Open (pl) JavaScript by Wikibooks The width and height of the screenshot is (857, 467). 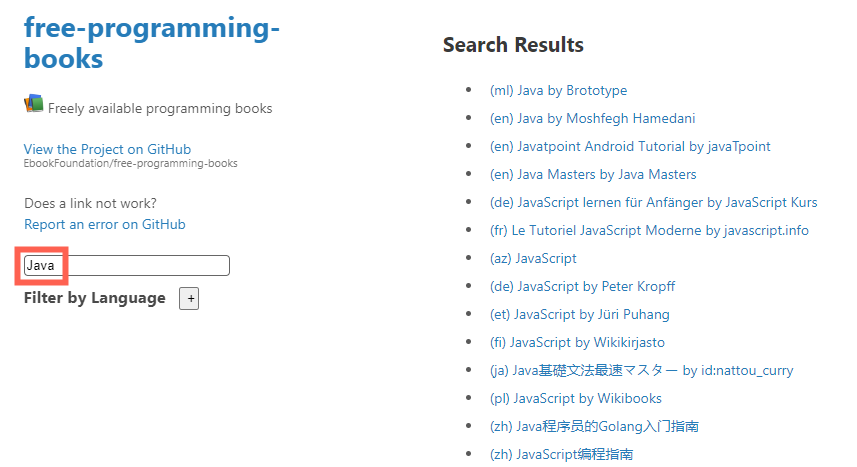click(x=576, y=398)
